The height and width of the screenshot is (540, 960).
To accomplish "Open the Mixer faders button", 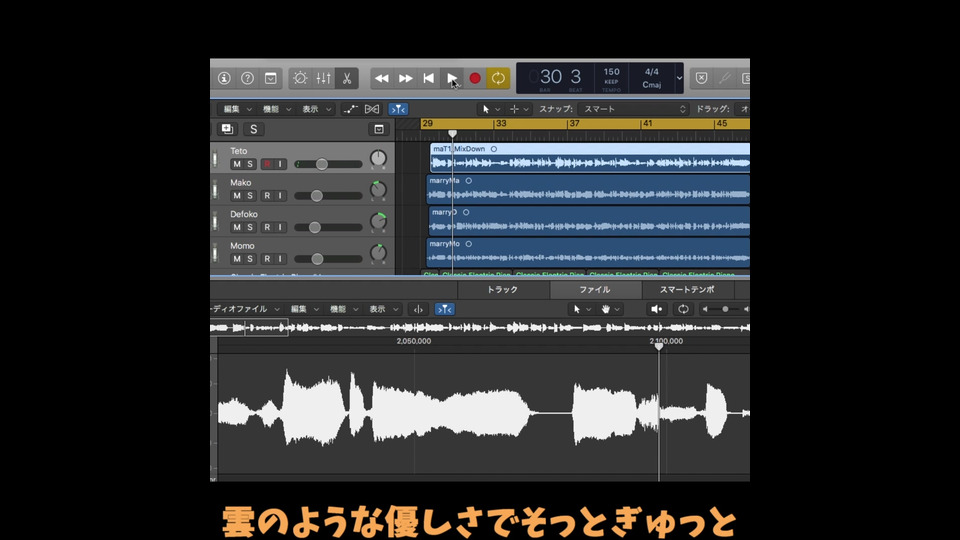I will (x=323, y=78).
